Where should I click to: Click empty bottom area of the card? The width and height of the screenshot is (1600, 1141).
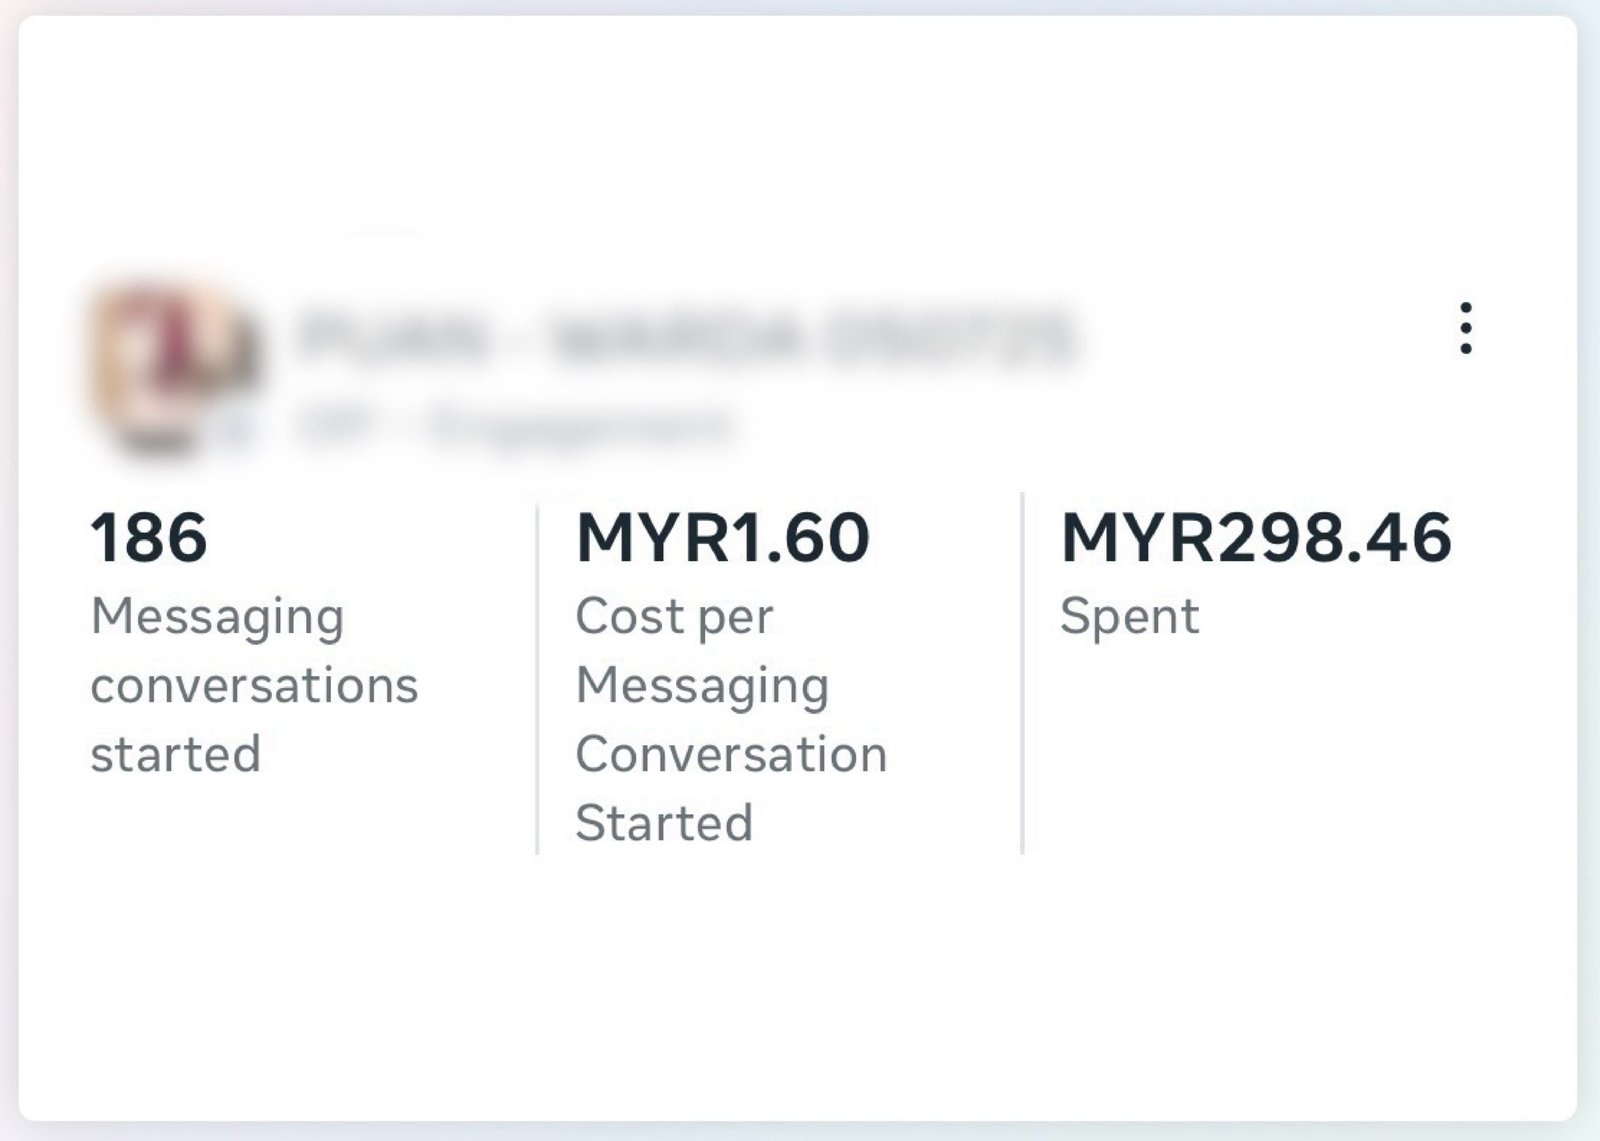pyautogui.click(x=800, y=1000)
